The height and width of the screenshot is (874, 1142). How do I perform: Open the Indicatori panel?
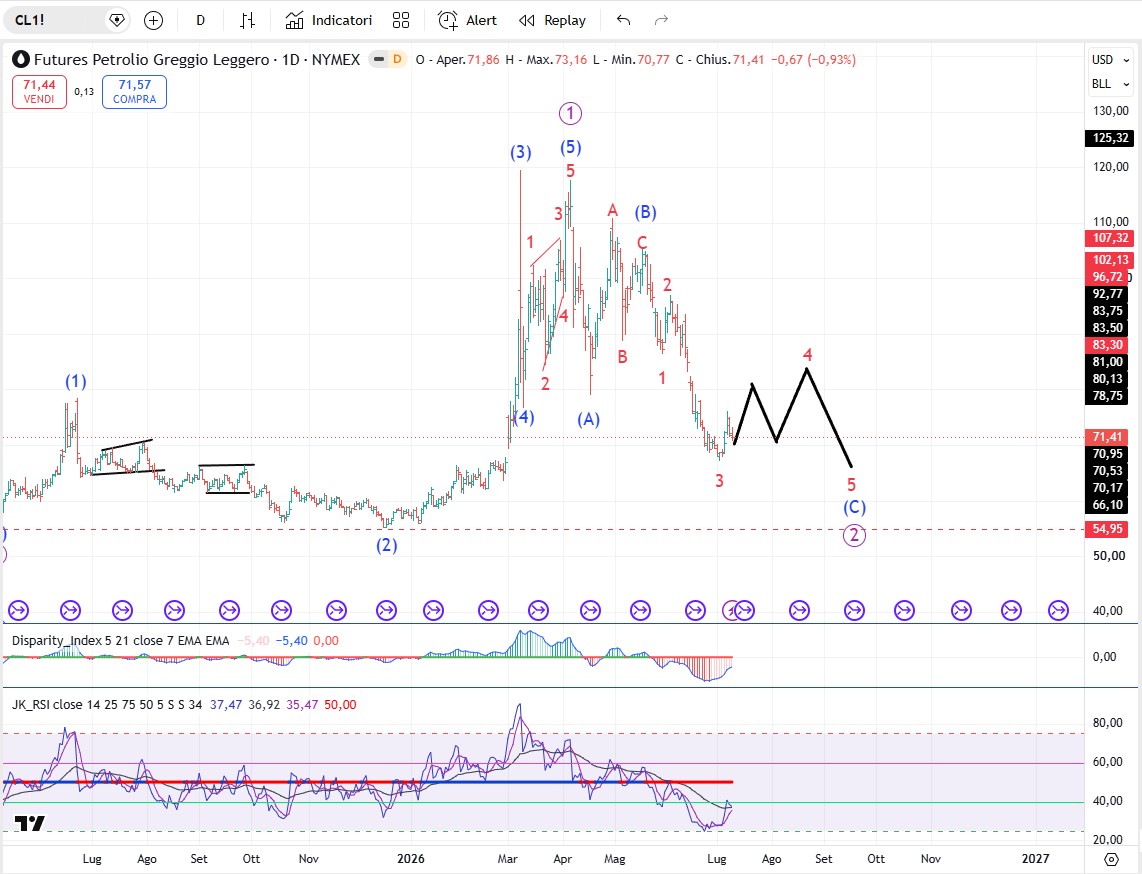click(328, 20)
